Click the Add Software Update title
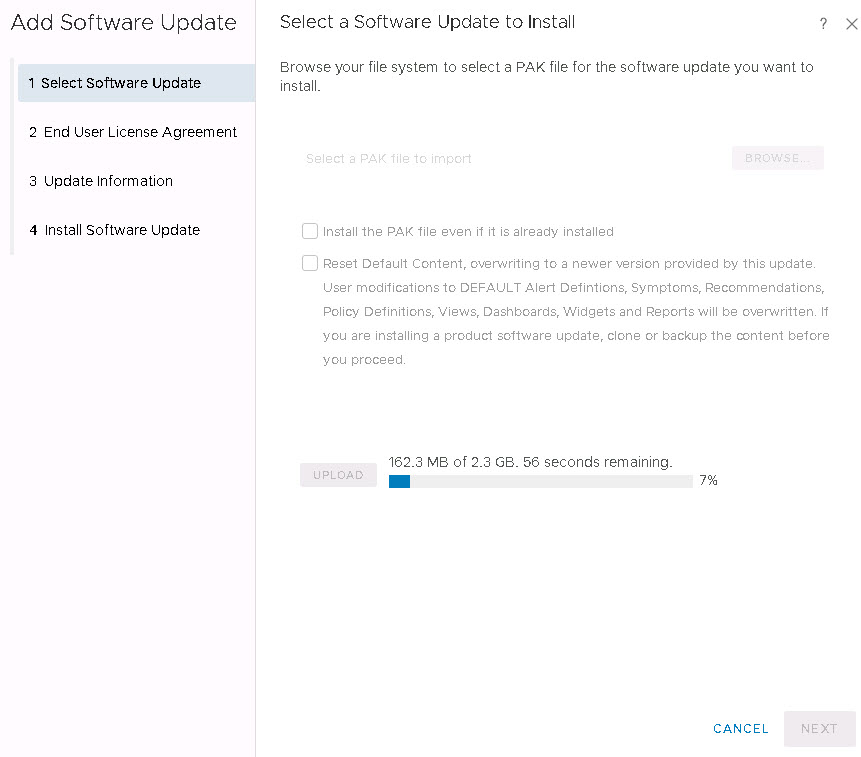 pos(123,23)
